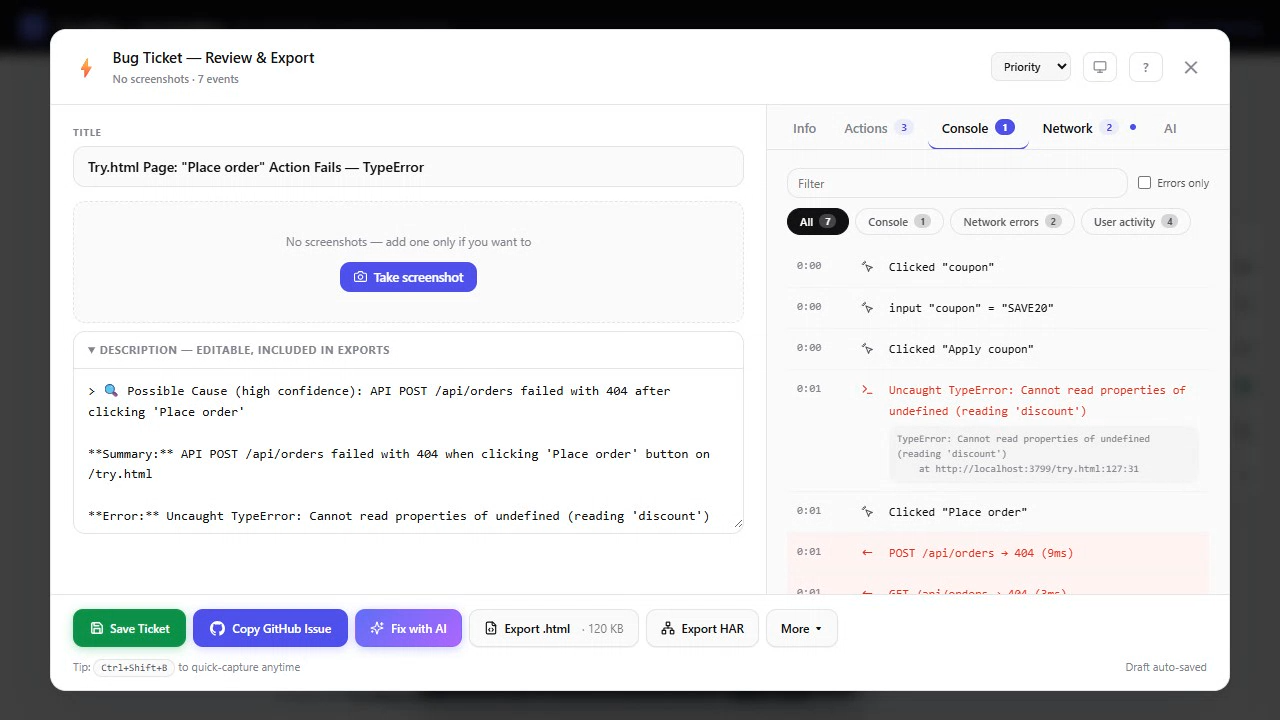Click the console prompt icon beside TypeError
1280x720 pixels.
tap(867, 390)
